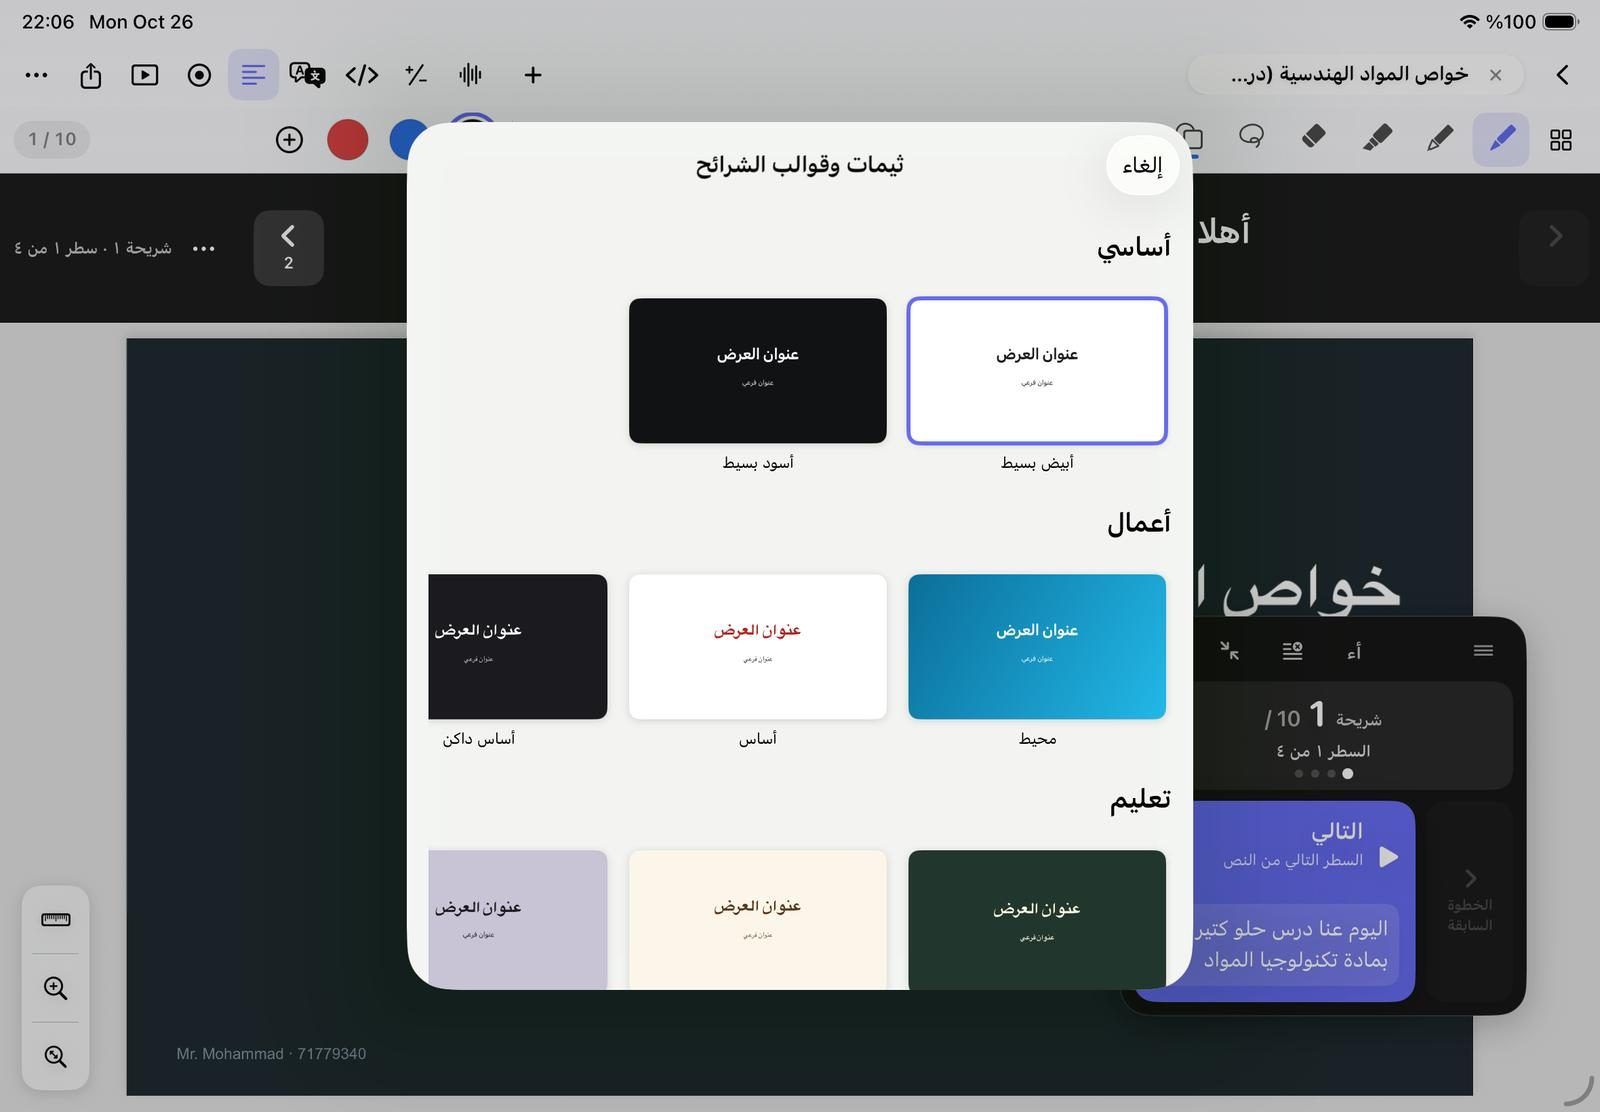Open the text list settings icon in remote panel
This screenshot has width=1600, height=1112.
(1292, 651)
